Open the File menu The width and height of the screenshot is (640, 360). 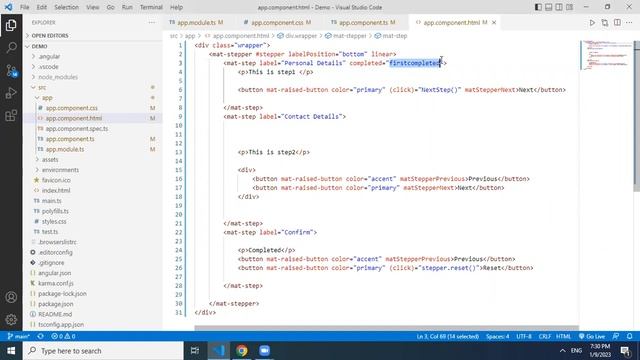coord(24,7)
